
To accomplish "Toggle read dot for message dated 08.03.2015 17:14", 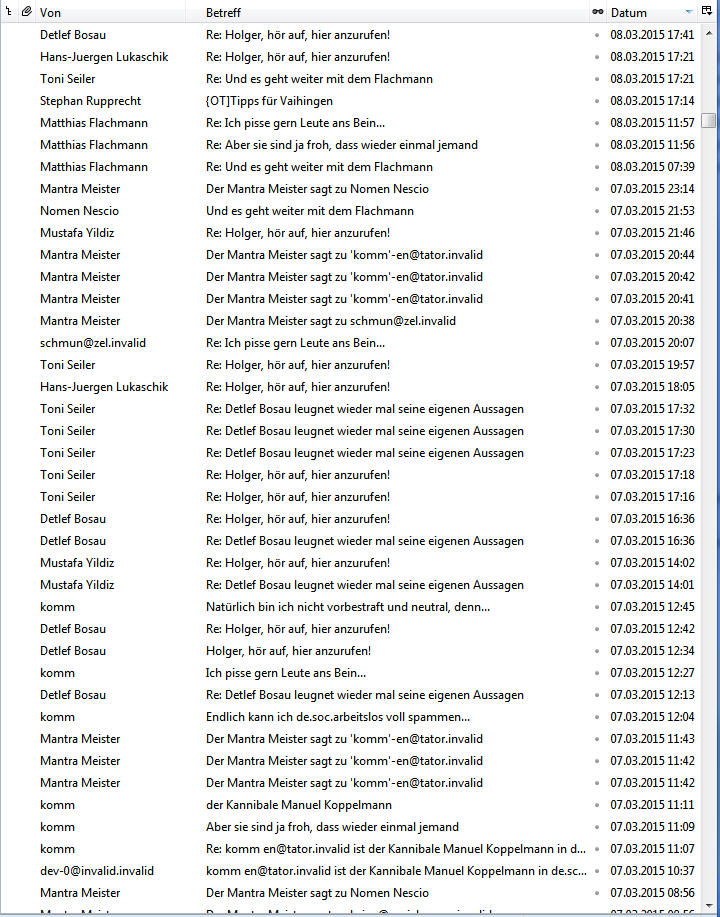I will (x=597, y=101).
